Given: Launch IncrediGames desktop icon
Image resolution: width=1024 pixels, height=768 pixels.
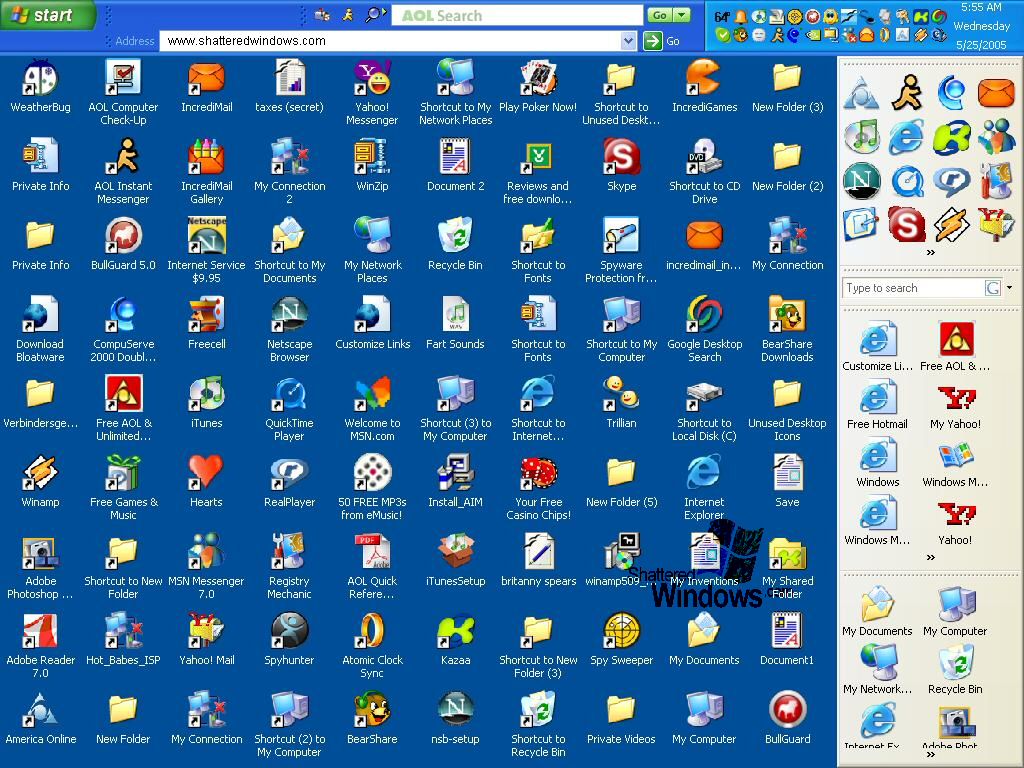Looking at the screenshot, I should (705, 86).
